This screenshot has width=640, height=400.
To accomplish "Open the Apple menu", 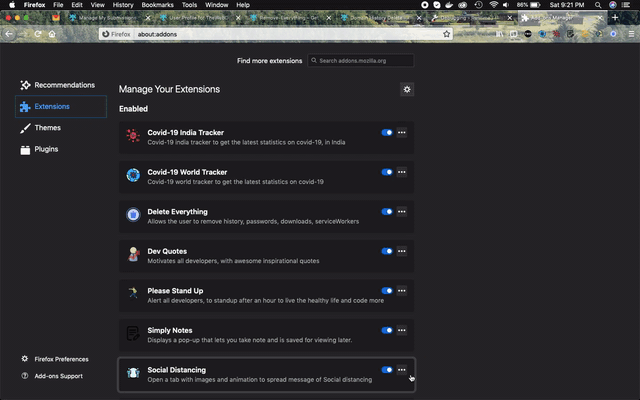I will coord(12,5).
